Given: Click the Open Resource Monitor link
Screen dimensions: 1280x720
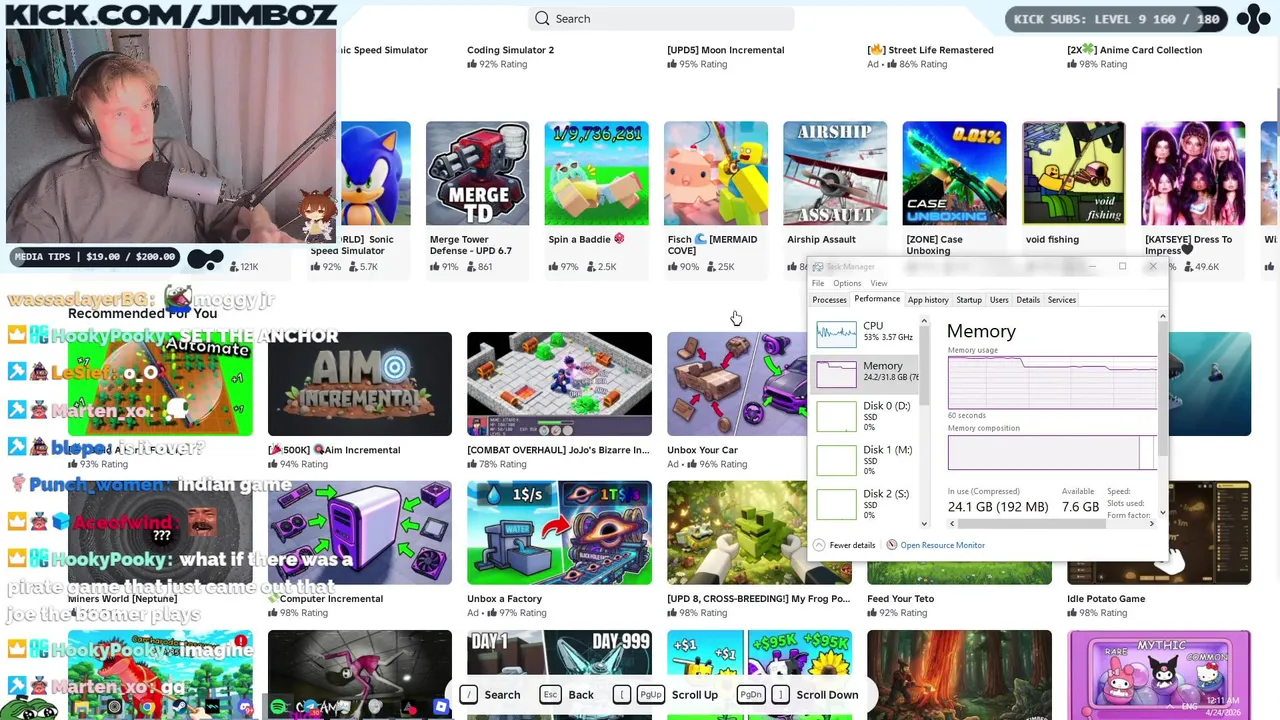Looking at the screenshot, I should click(942, 545).
